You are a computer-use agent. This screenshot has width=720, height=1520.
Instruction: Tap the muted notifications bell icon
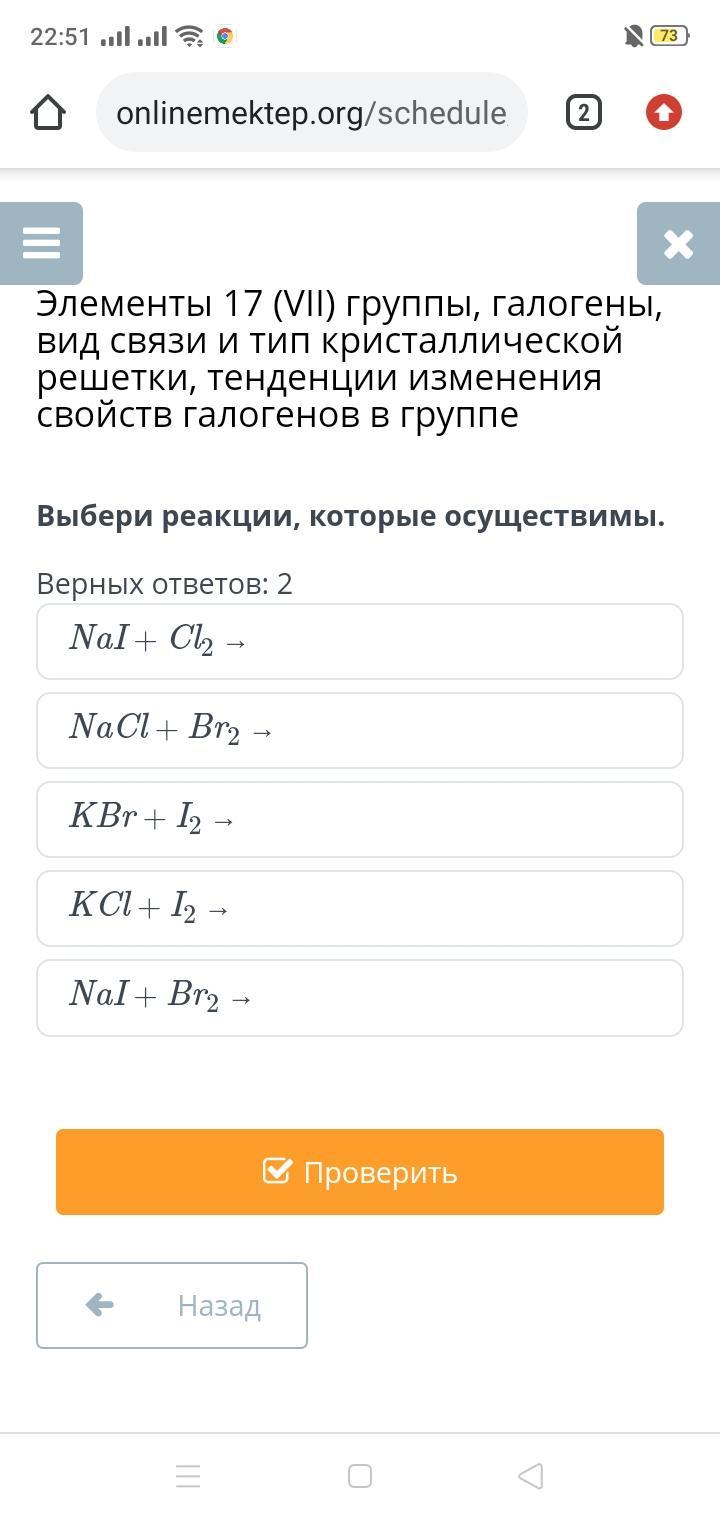coord(633,37)
